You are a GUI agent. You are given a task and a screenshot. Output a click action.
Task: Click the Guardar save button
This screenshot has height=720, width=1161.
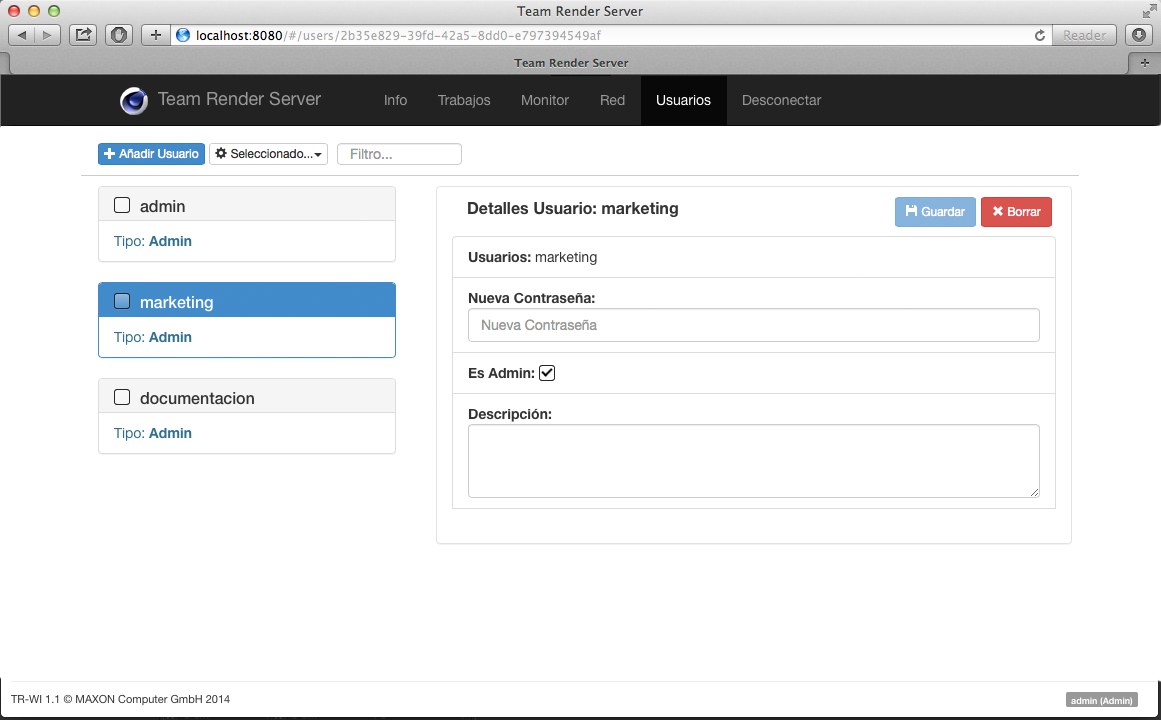pos(934,212)
